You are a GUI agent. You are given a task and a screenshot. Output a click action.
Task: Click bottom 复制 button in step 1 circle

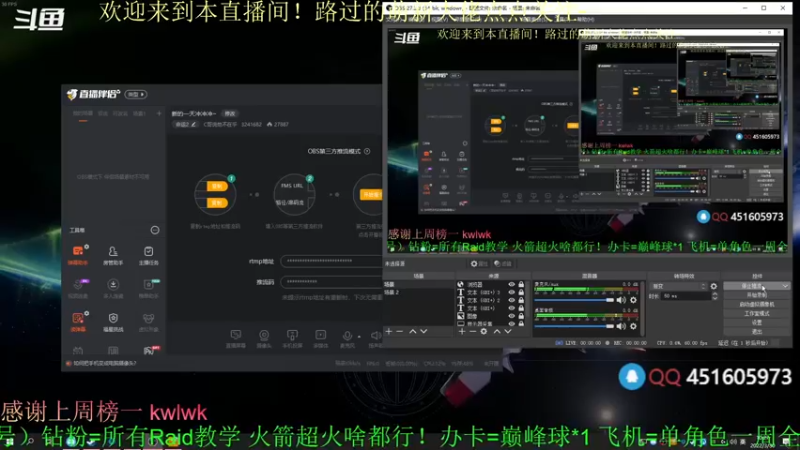pyautogui.click(x=217, y=203)
